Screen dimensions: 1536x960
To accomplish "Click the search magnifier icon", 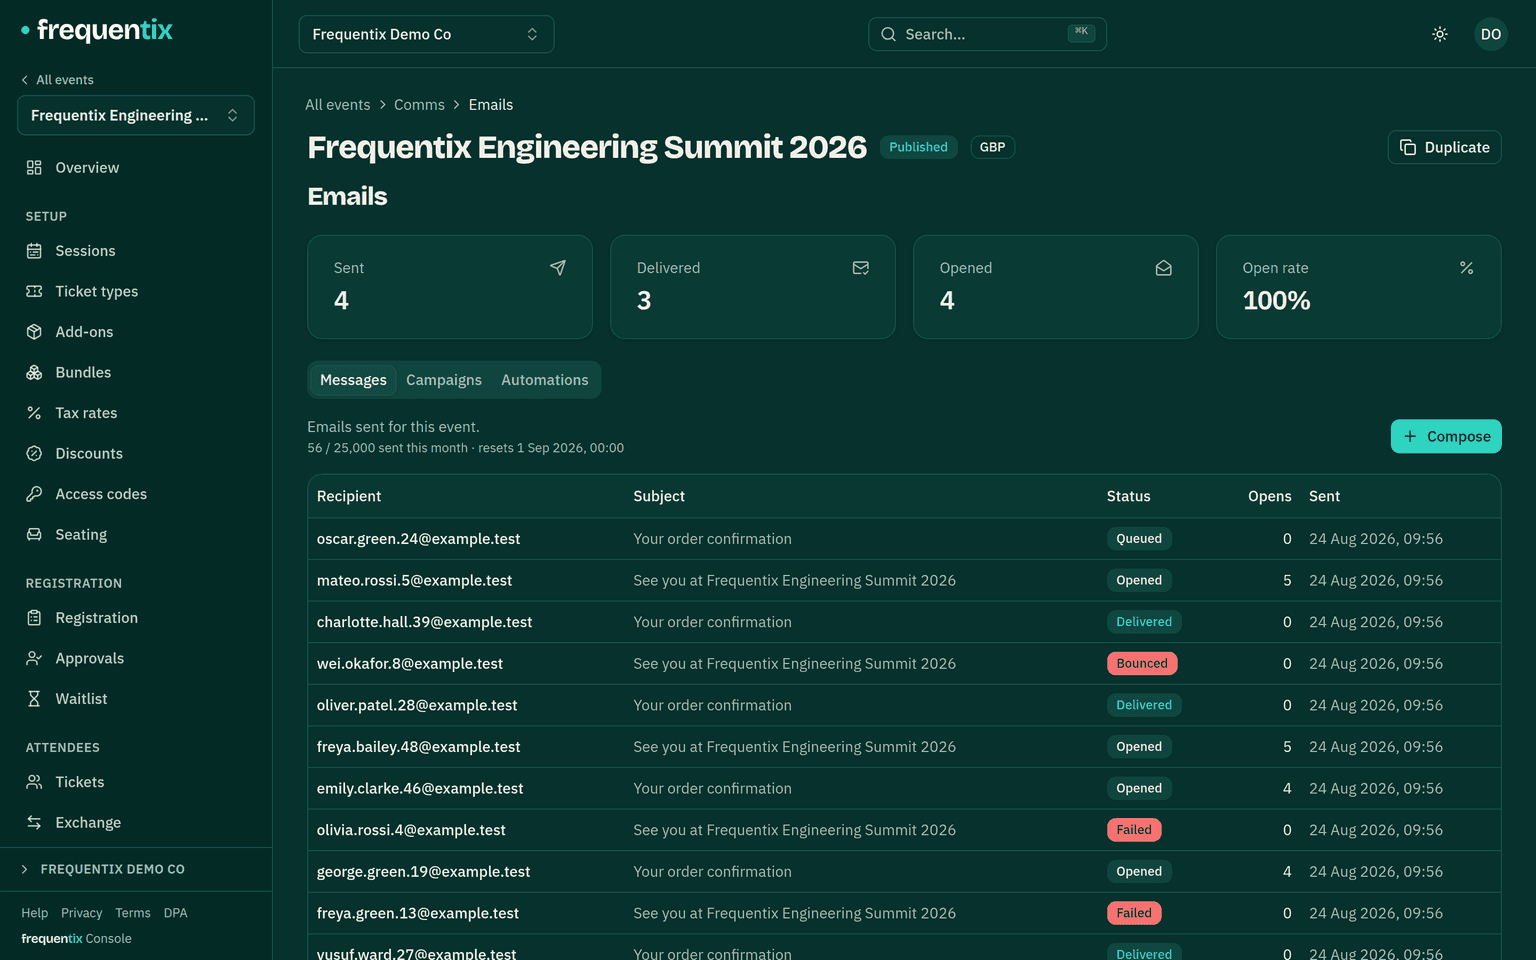I will tap(888, 34).
